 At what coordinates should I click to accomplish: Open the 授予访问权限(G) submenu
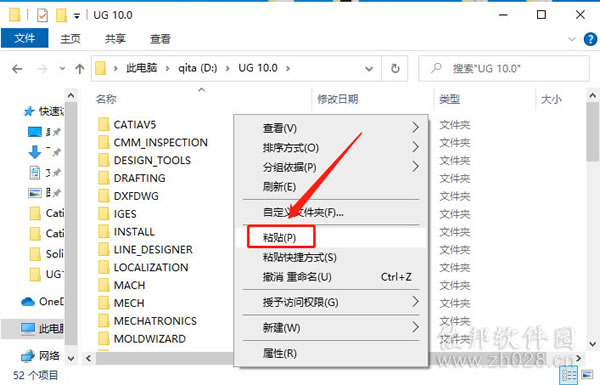[331, 302]
